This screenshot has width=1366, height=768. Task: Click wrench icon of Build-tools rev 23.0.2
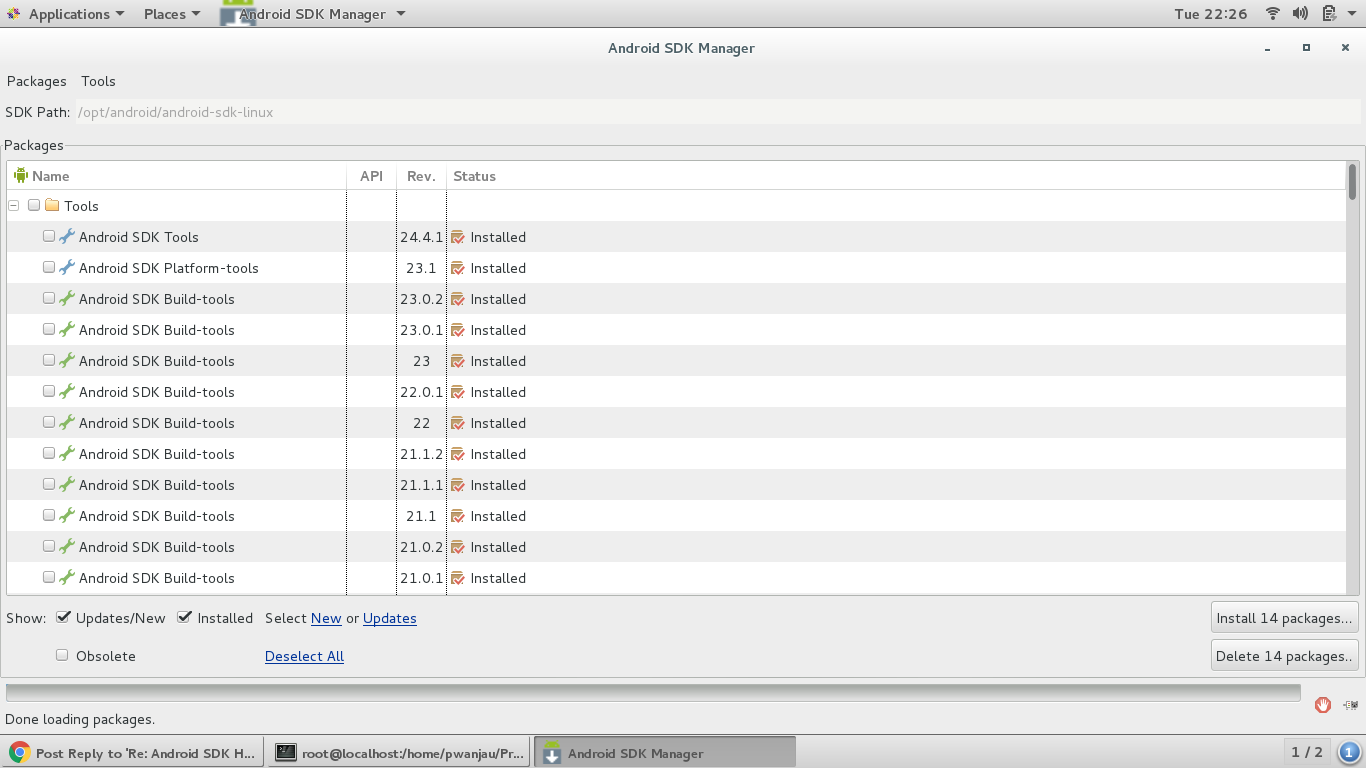point(67,299)
